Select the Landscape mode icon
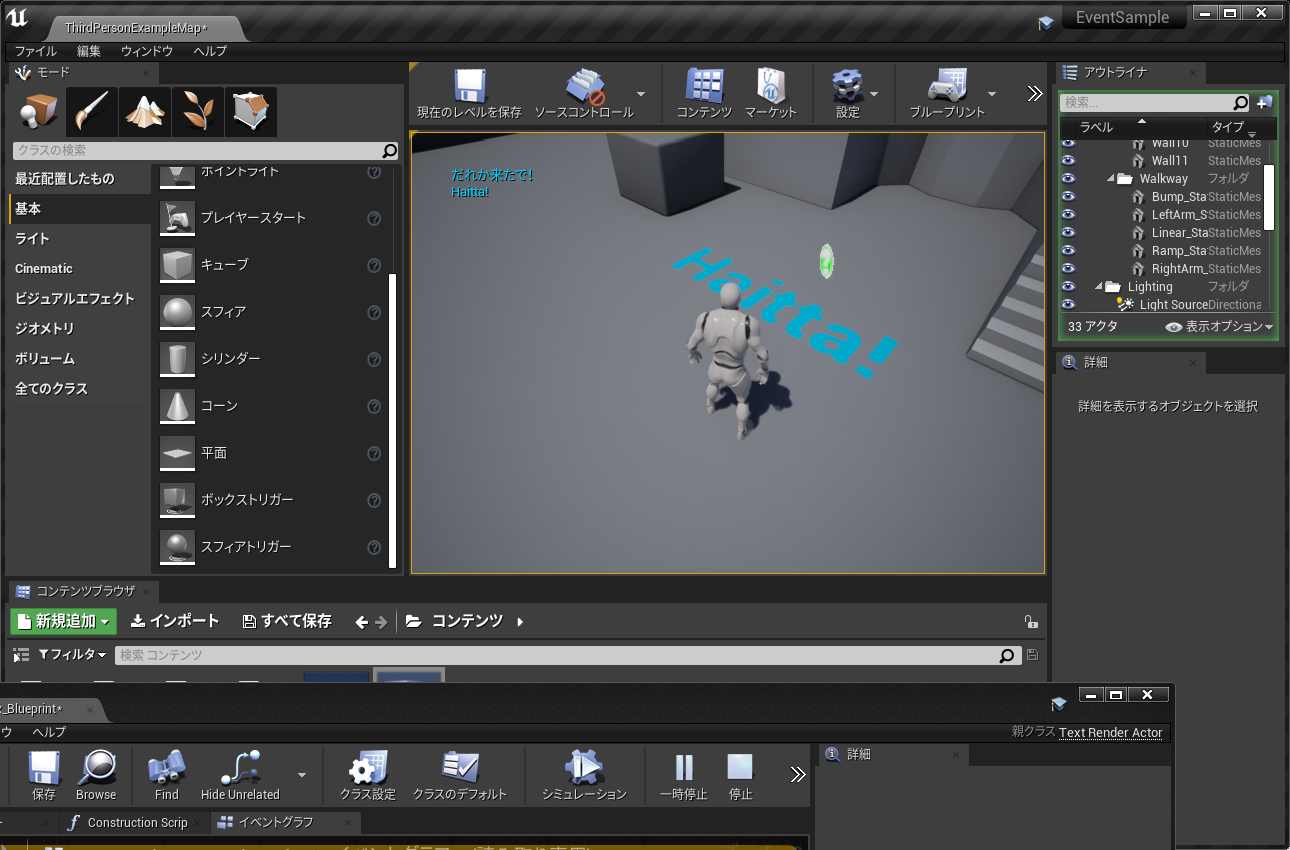 click(145, 111)
